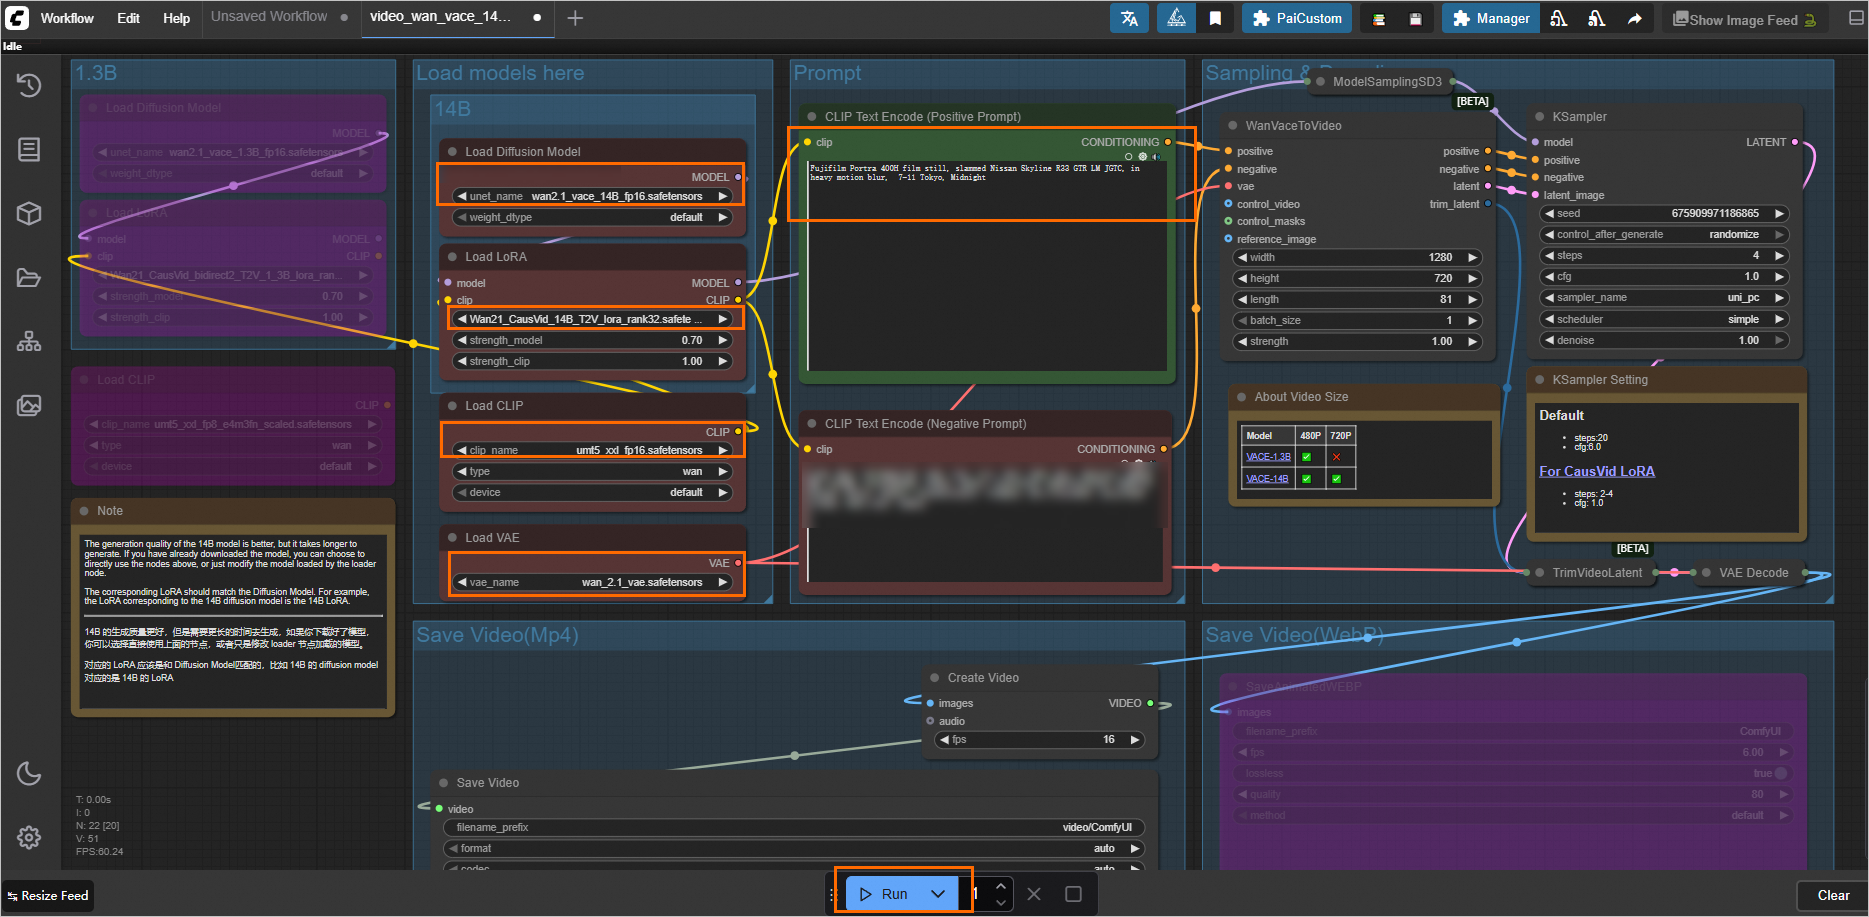Adjust KSampler steps value 4
Viewport: 1869px width, 917px height.
[x=1664, y=255]
